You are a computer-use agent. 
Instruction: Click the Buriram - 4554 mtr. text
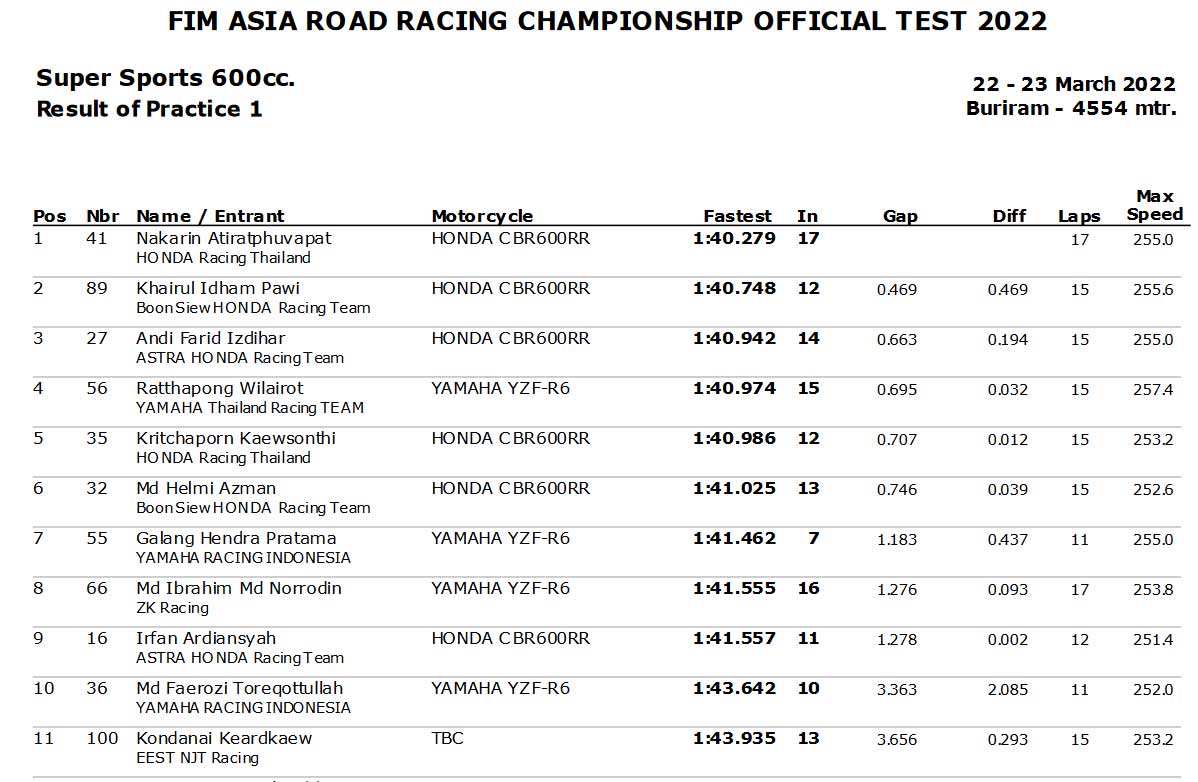click(x=1071, y=108)
